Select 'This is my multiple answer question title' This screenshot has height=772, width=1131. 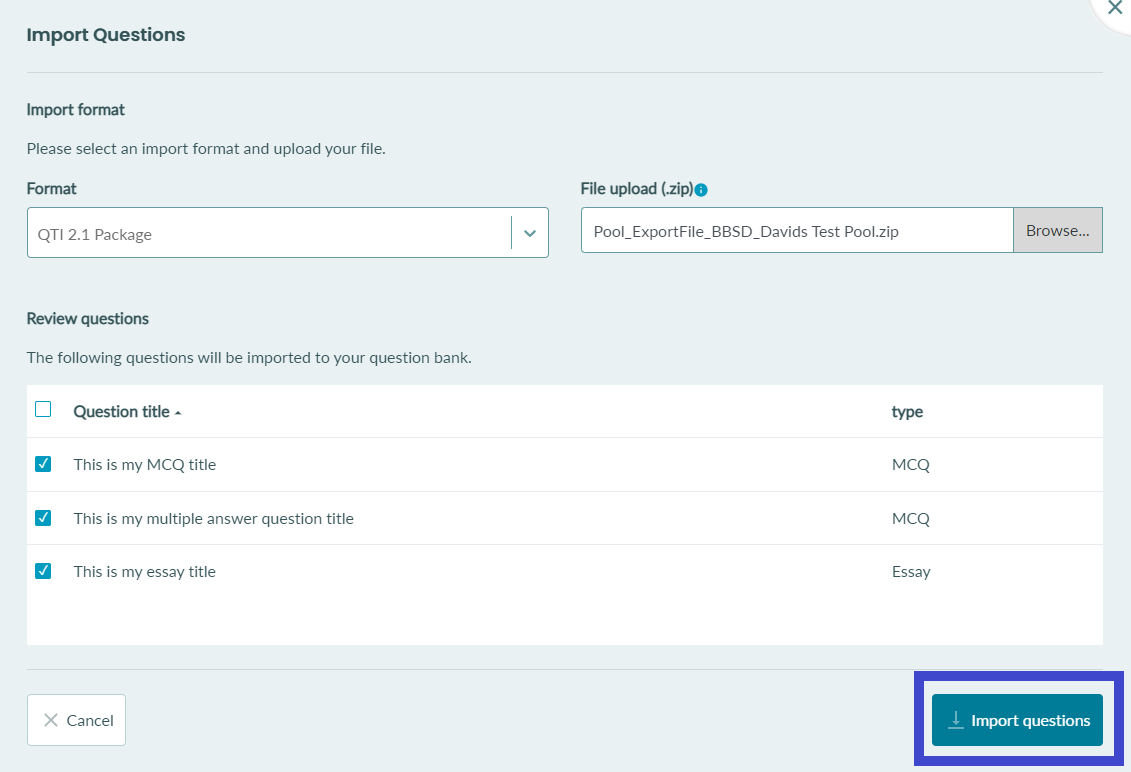(x=214, y=519)
